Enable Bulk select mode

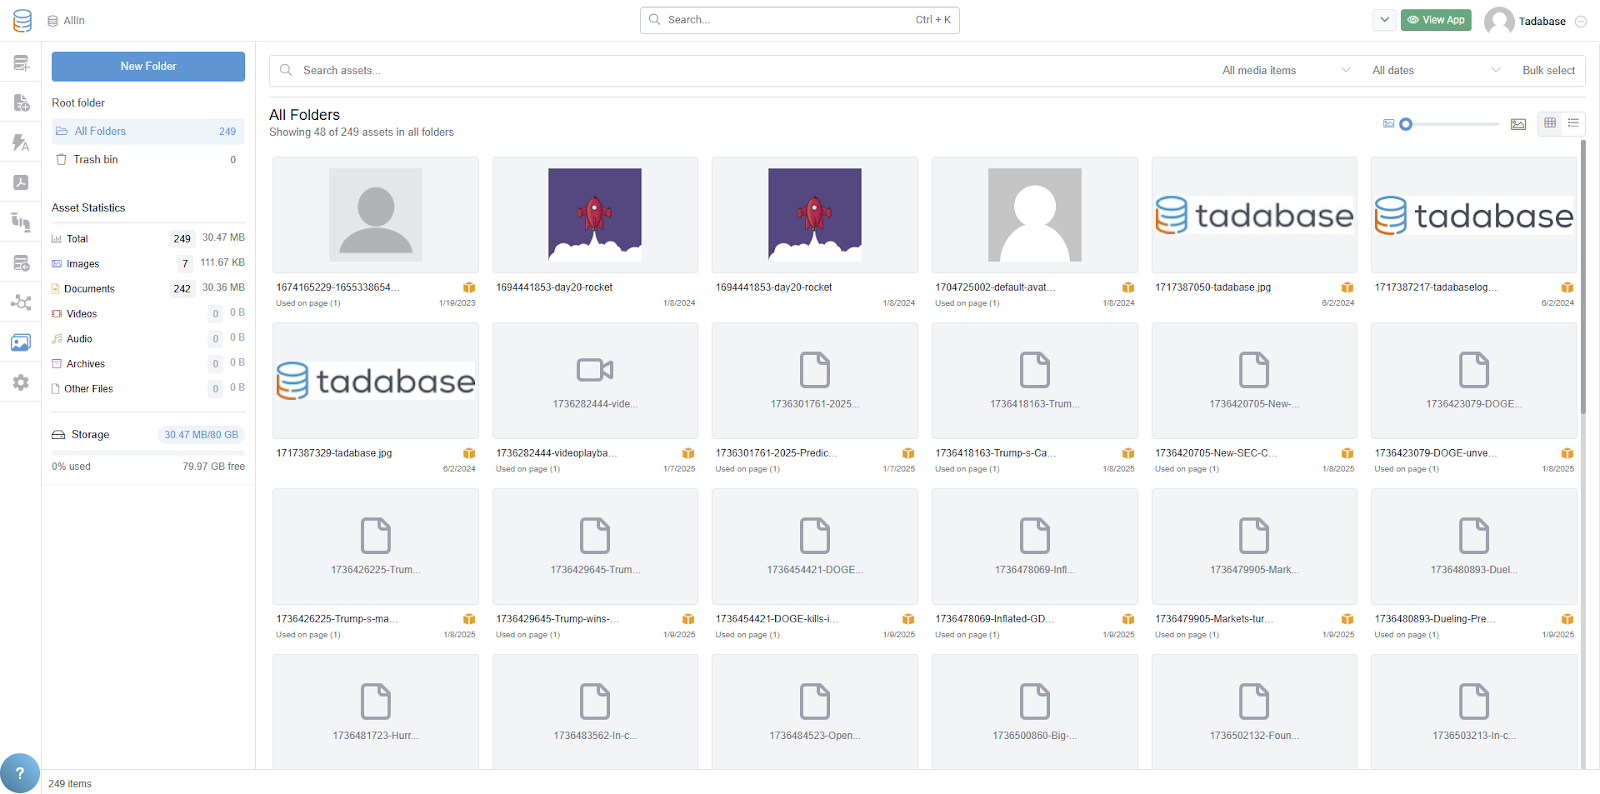click(1548, 71)
